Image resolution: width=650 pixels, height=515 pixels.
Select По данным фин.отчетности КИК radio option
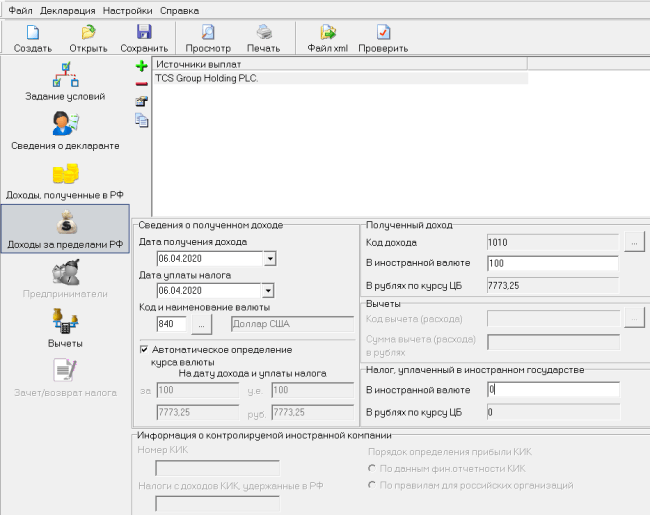click(372, 468)
